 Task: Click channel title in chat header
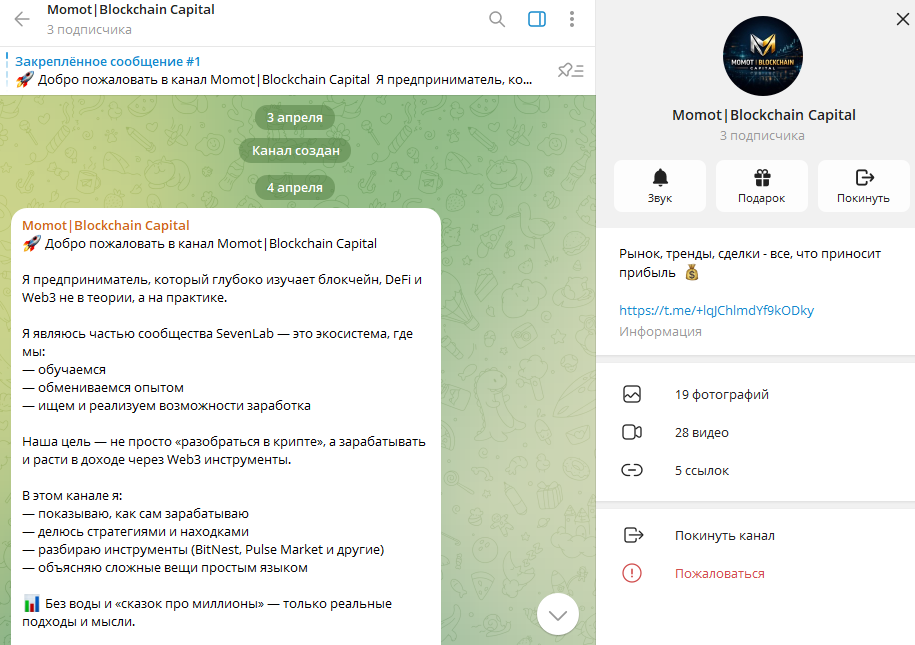(131, 9)
